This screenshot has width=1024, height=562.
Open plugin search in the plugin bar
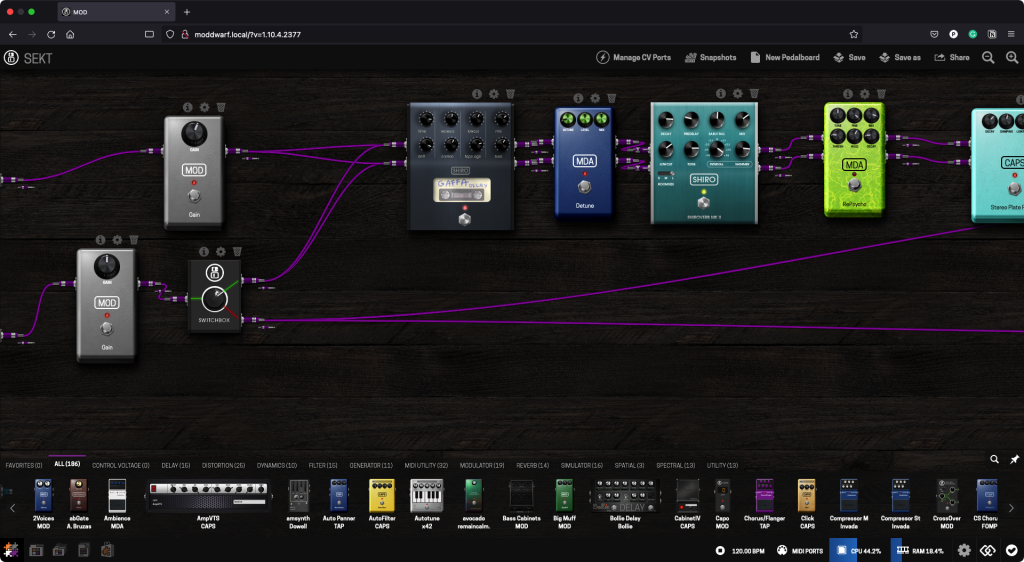click(994, 459)
